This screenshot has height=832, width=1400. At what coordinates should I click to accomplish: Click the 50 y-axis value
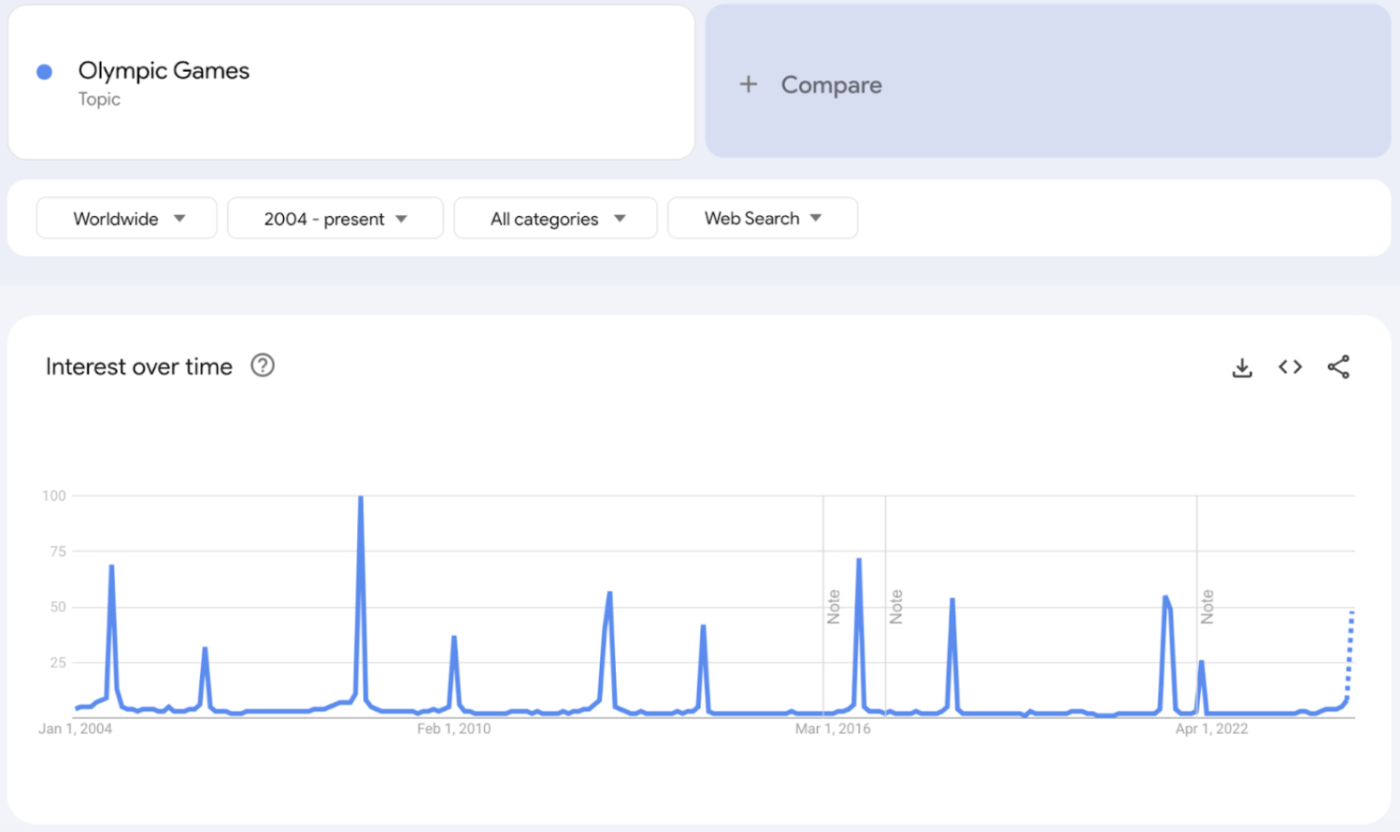click(x=58, y=607)
